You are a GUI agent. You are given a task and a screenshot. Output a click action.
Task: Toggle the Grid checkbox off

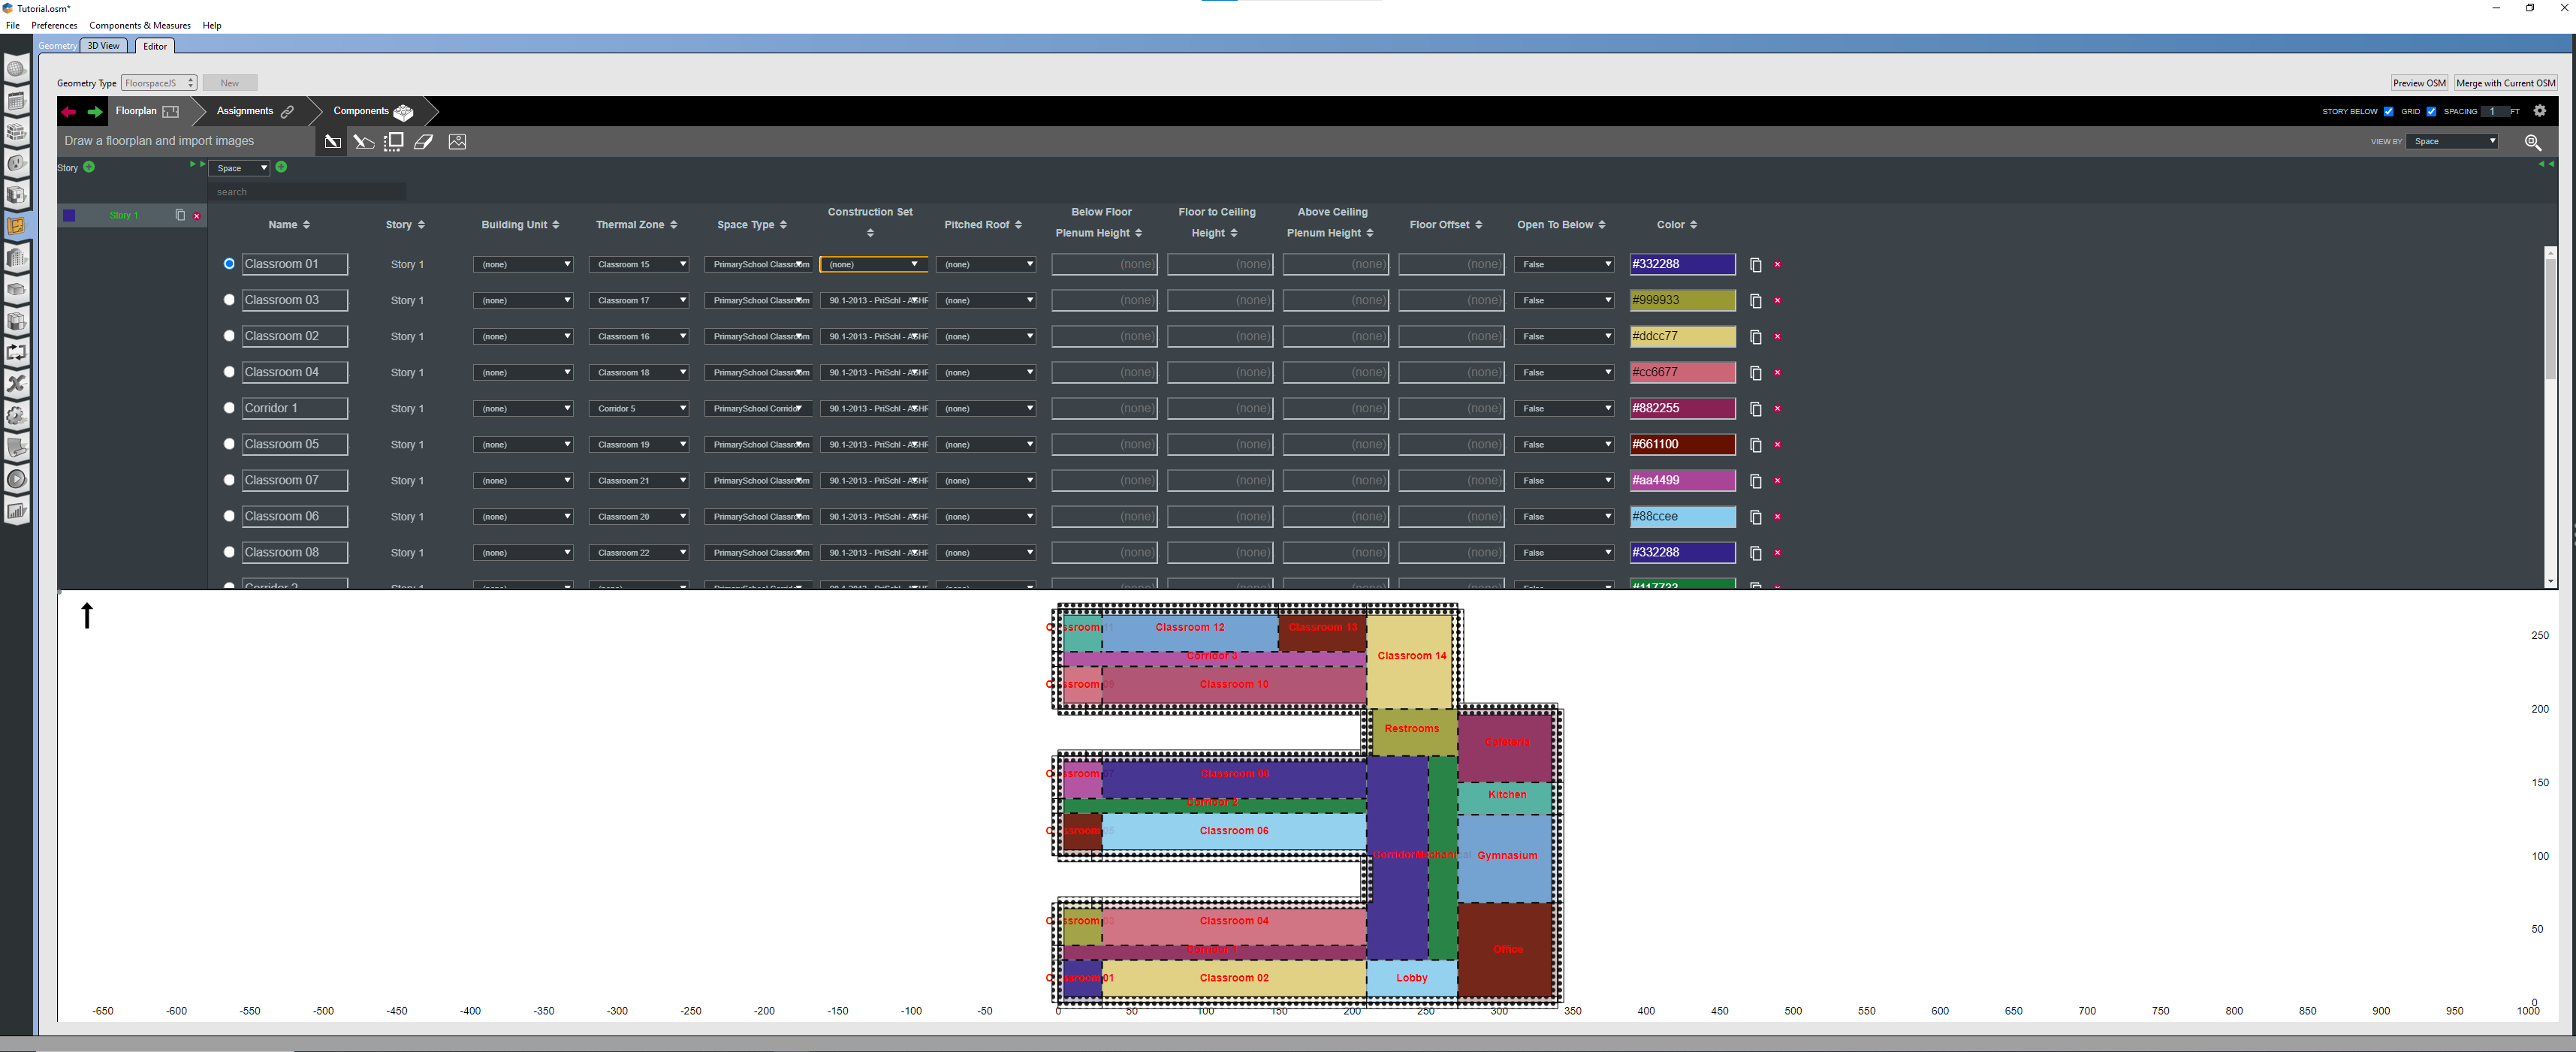[2431, 112]
